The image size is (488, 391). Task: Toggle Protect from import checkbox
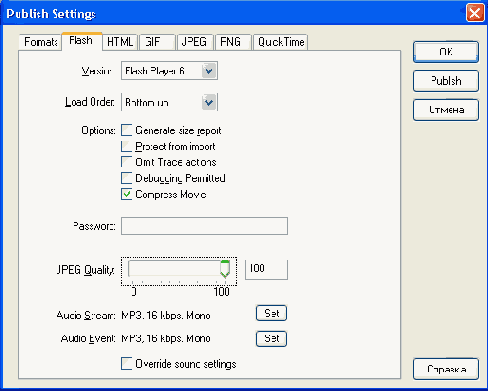click(x=127, y=146)
